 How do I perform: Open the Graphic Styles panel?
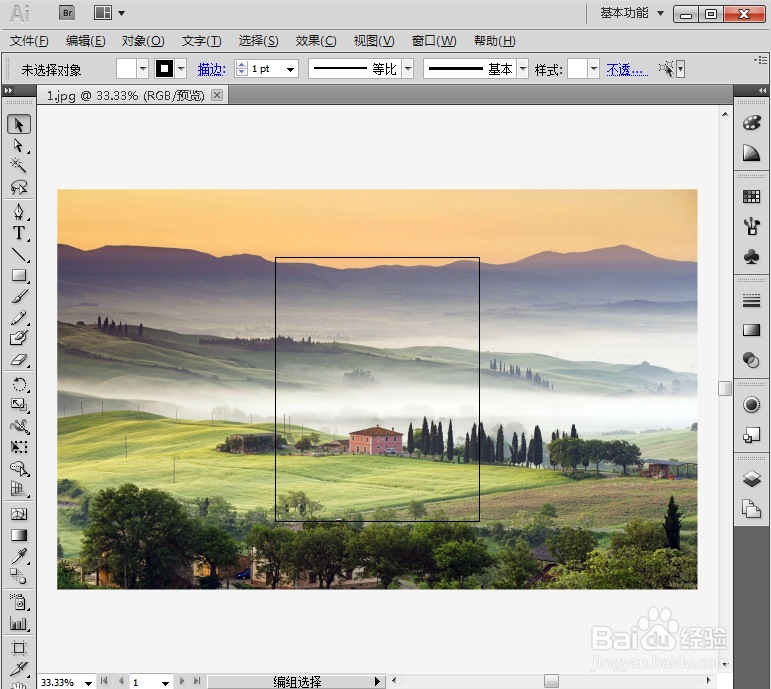tap(751, 435)
